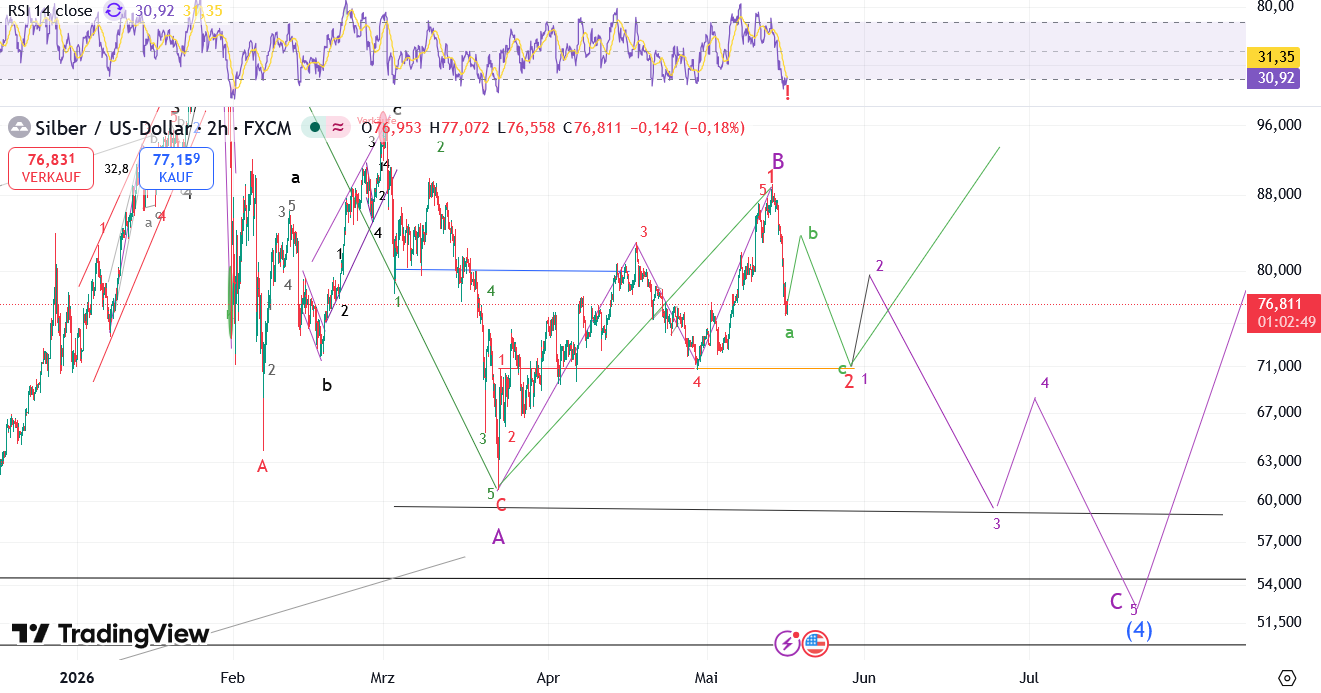
Task: Click the Feb label on time axis
Action: [x=232, y=677]
